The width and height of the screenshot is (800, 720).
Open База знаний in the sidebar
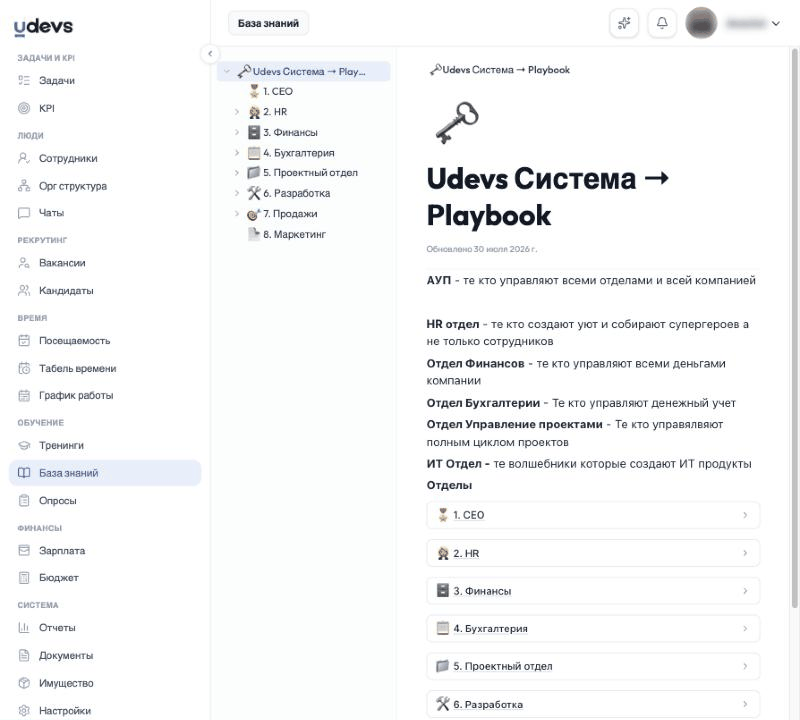pos(105,473)
